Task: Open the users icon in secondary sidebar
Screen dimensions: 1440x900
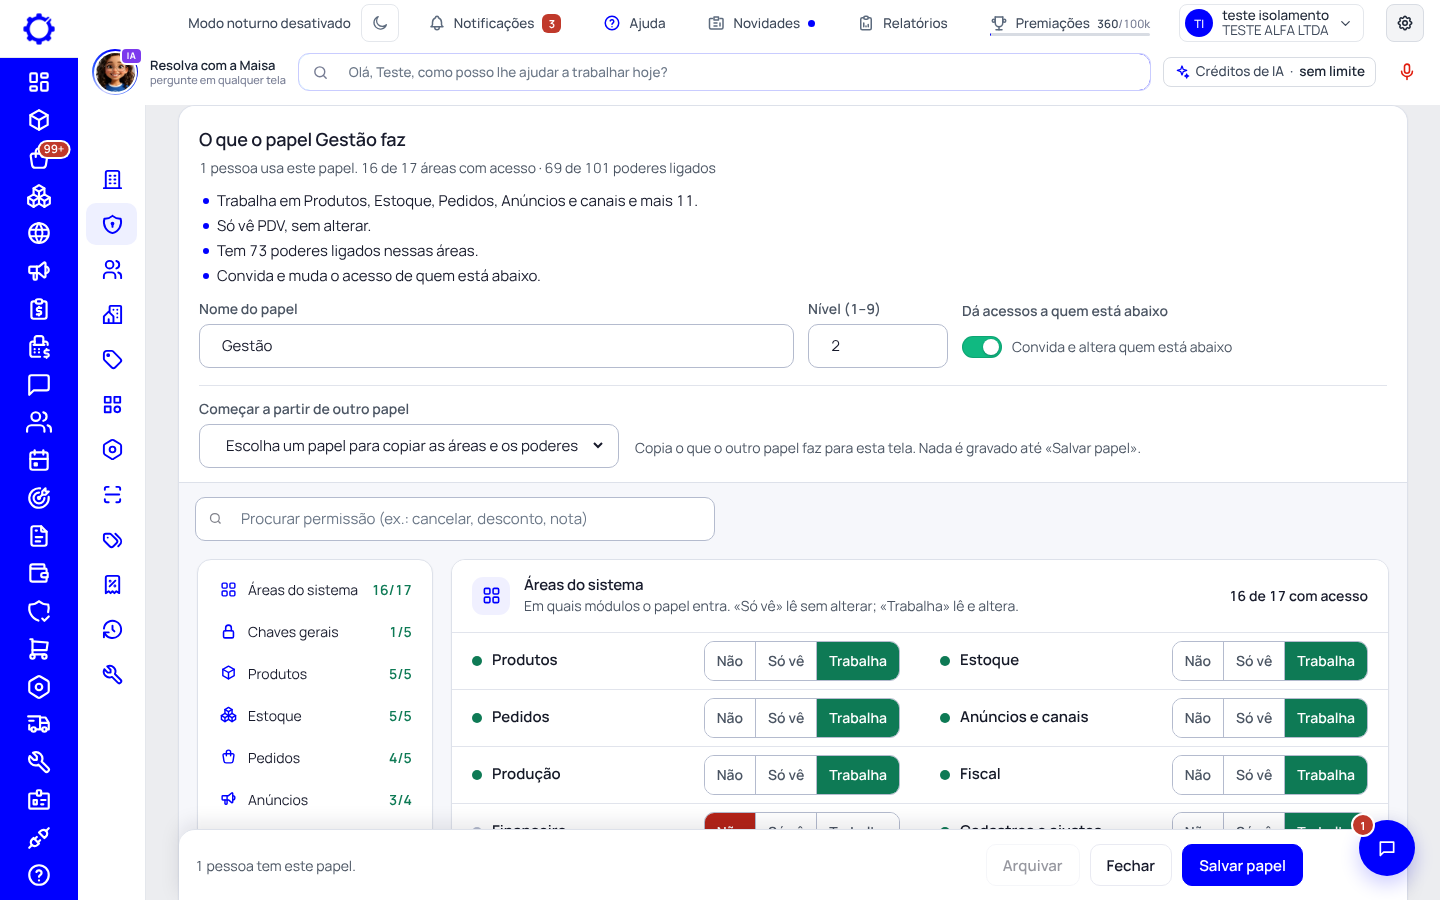Action: pos(112,269)
